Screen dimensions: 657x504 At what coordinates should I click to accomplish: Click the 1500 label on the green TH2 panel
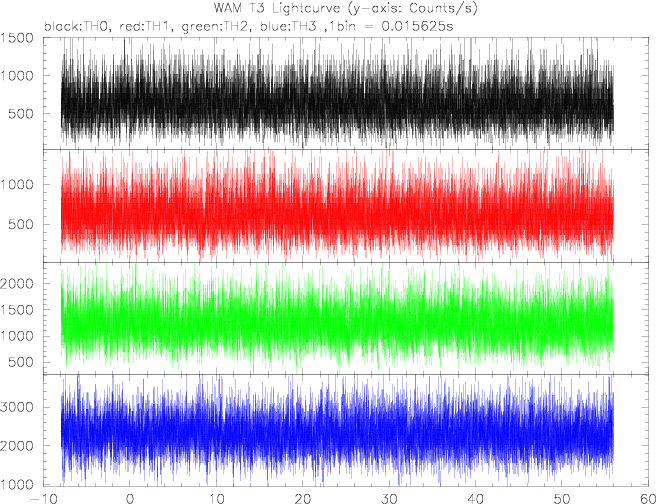[x=17, y=310]
